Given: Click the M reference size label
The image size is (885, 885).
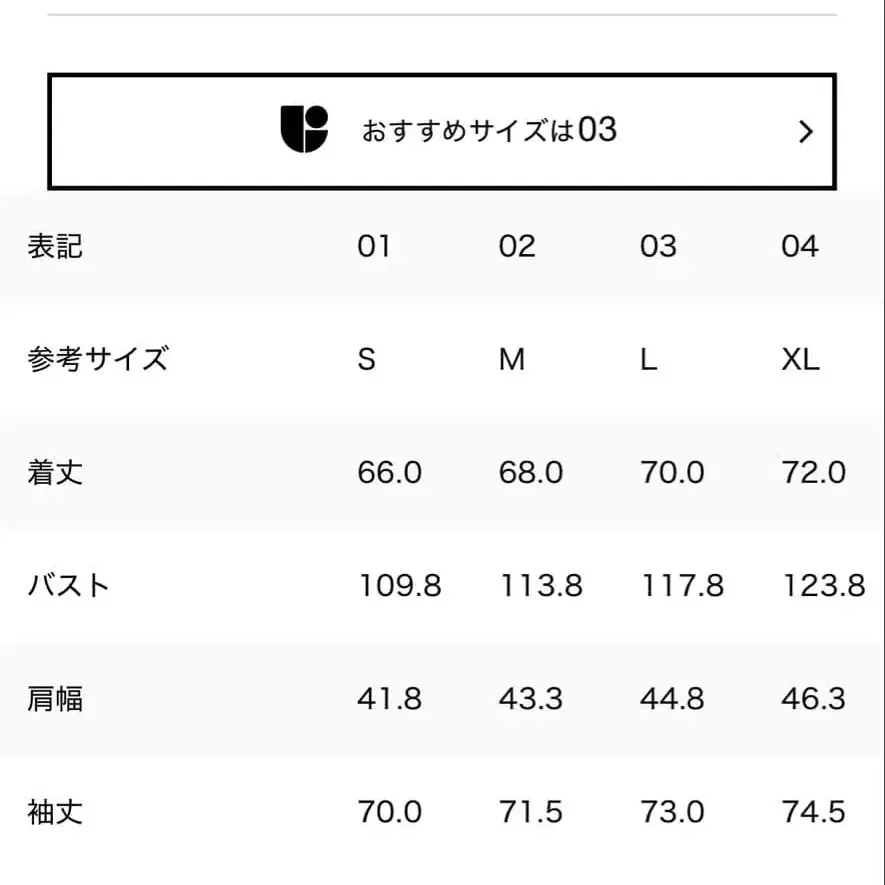Looking at the screenshot, I should 510,359.
